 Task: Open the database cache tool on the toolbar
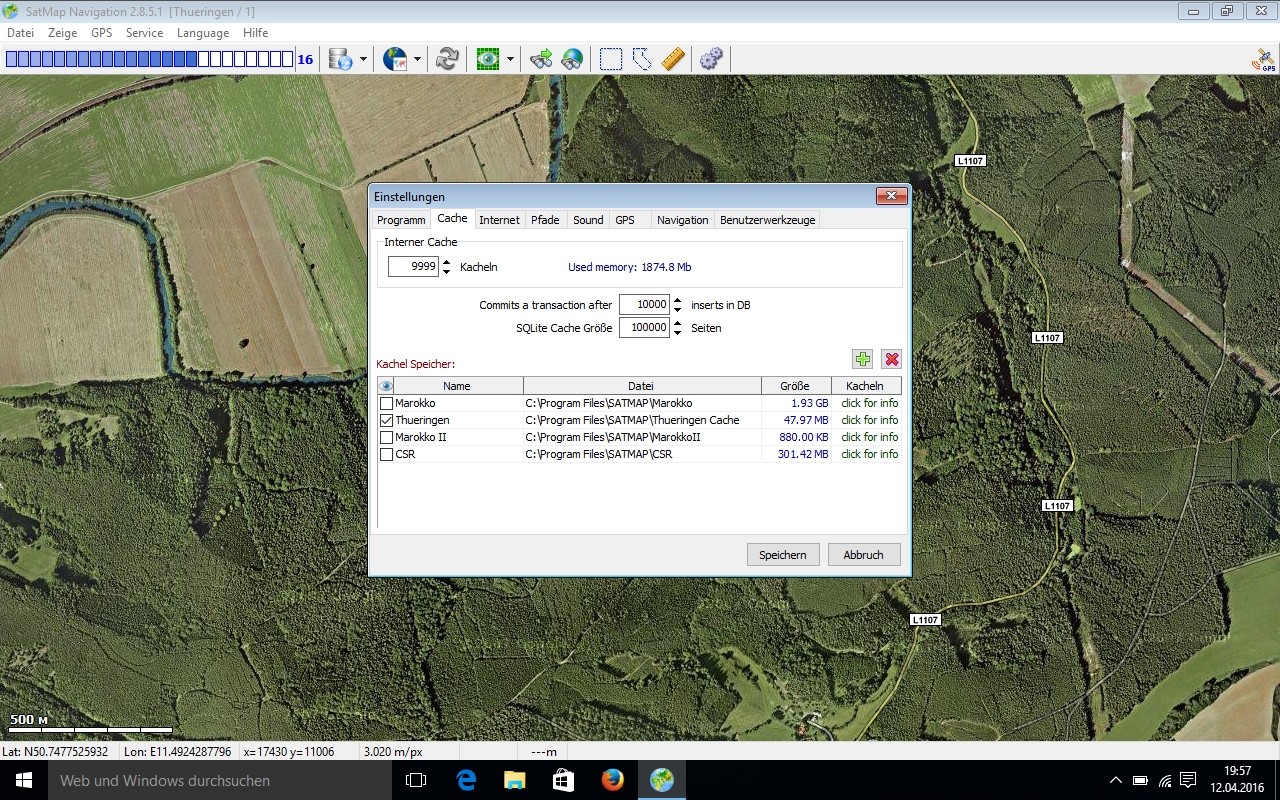tap(340, 59)
